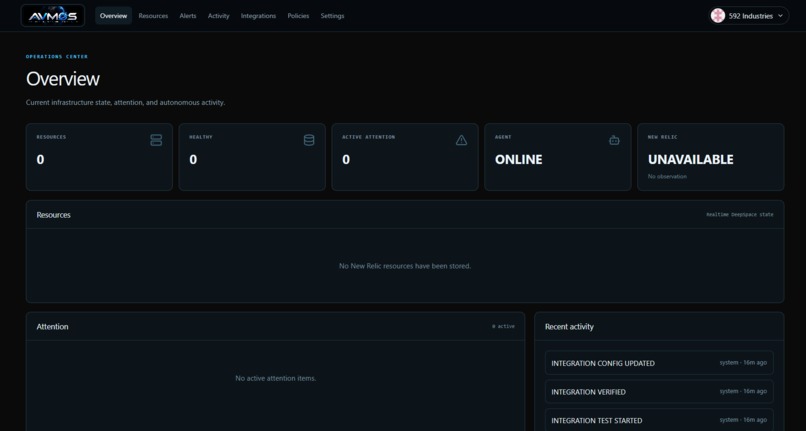Click the Resources count value 0
Screen dimensions: 806x431
pyautogui.click(x=40, y=159)
